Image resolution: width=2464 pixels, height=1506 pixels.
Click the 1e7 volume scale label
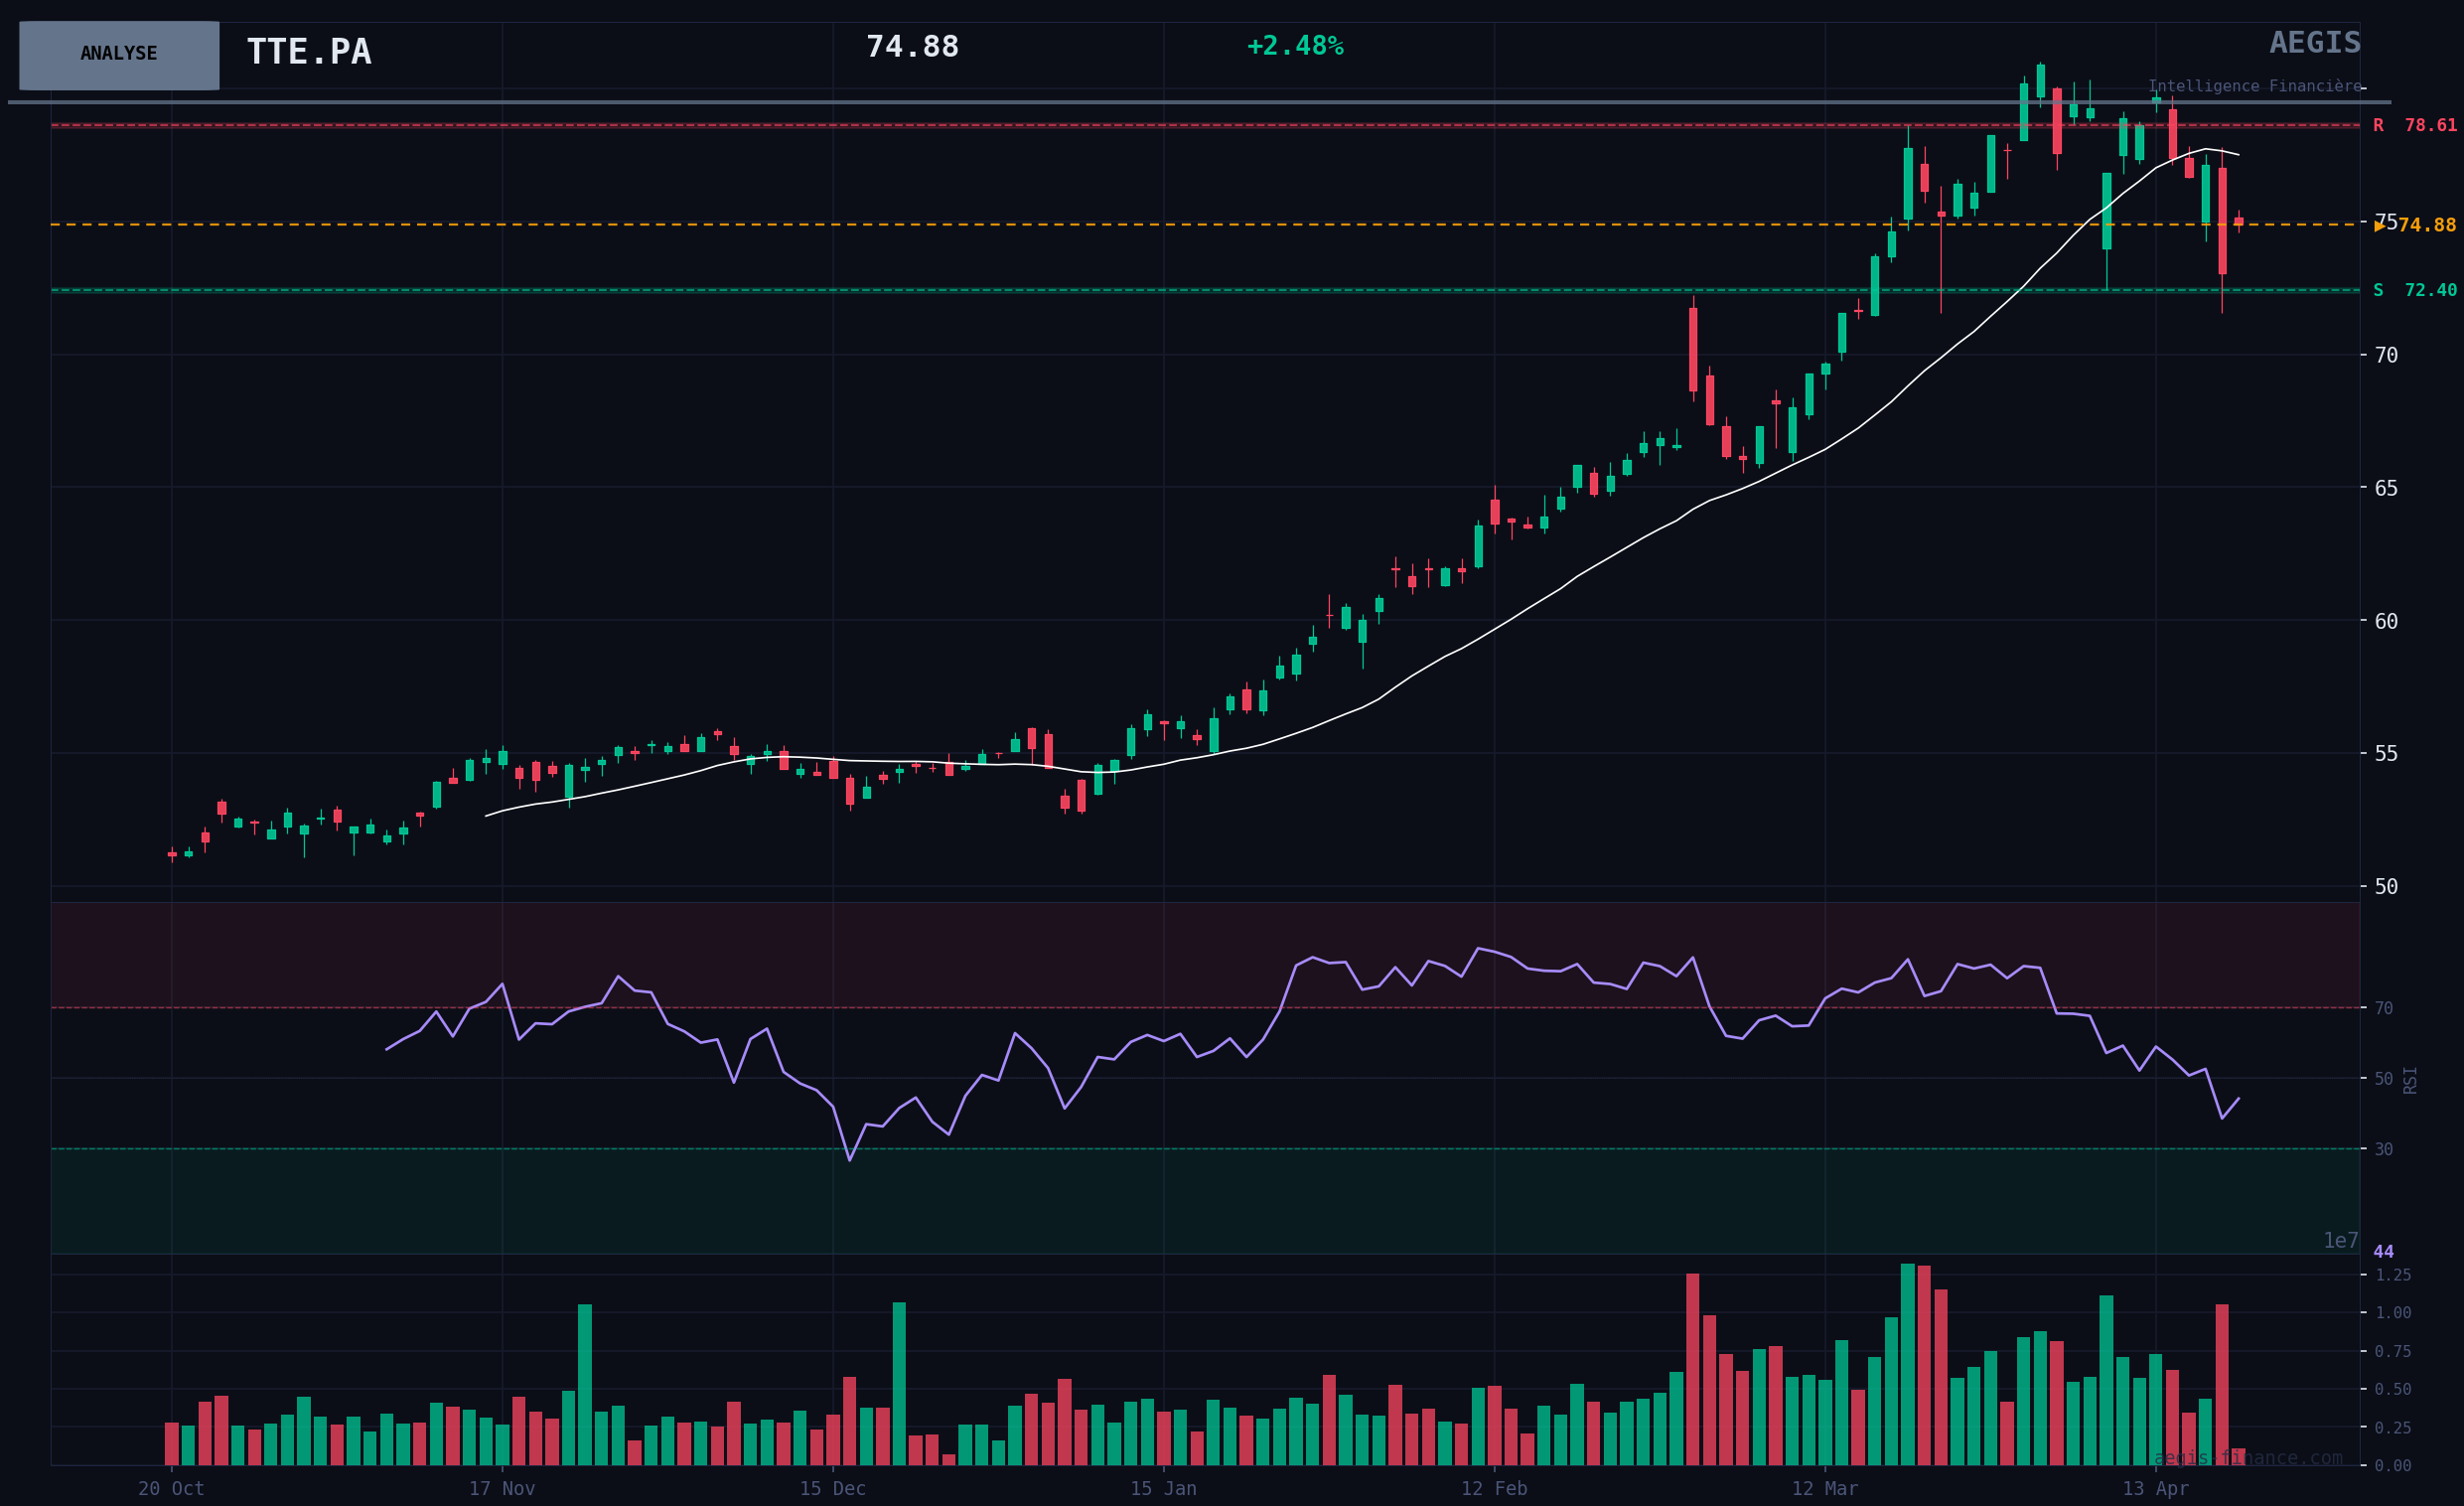click(x=2340, y=1241)
